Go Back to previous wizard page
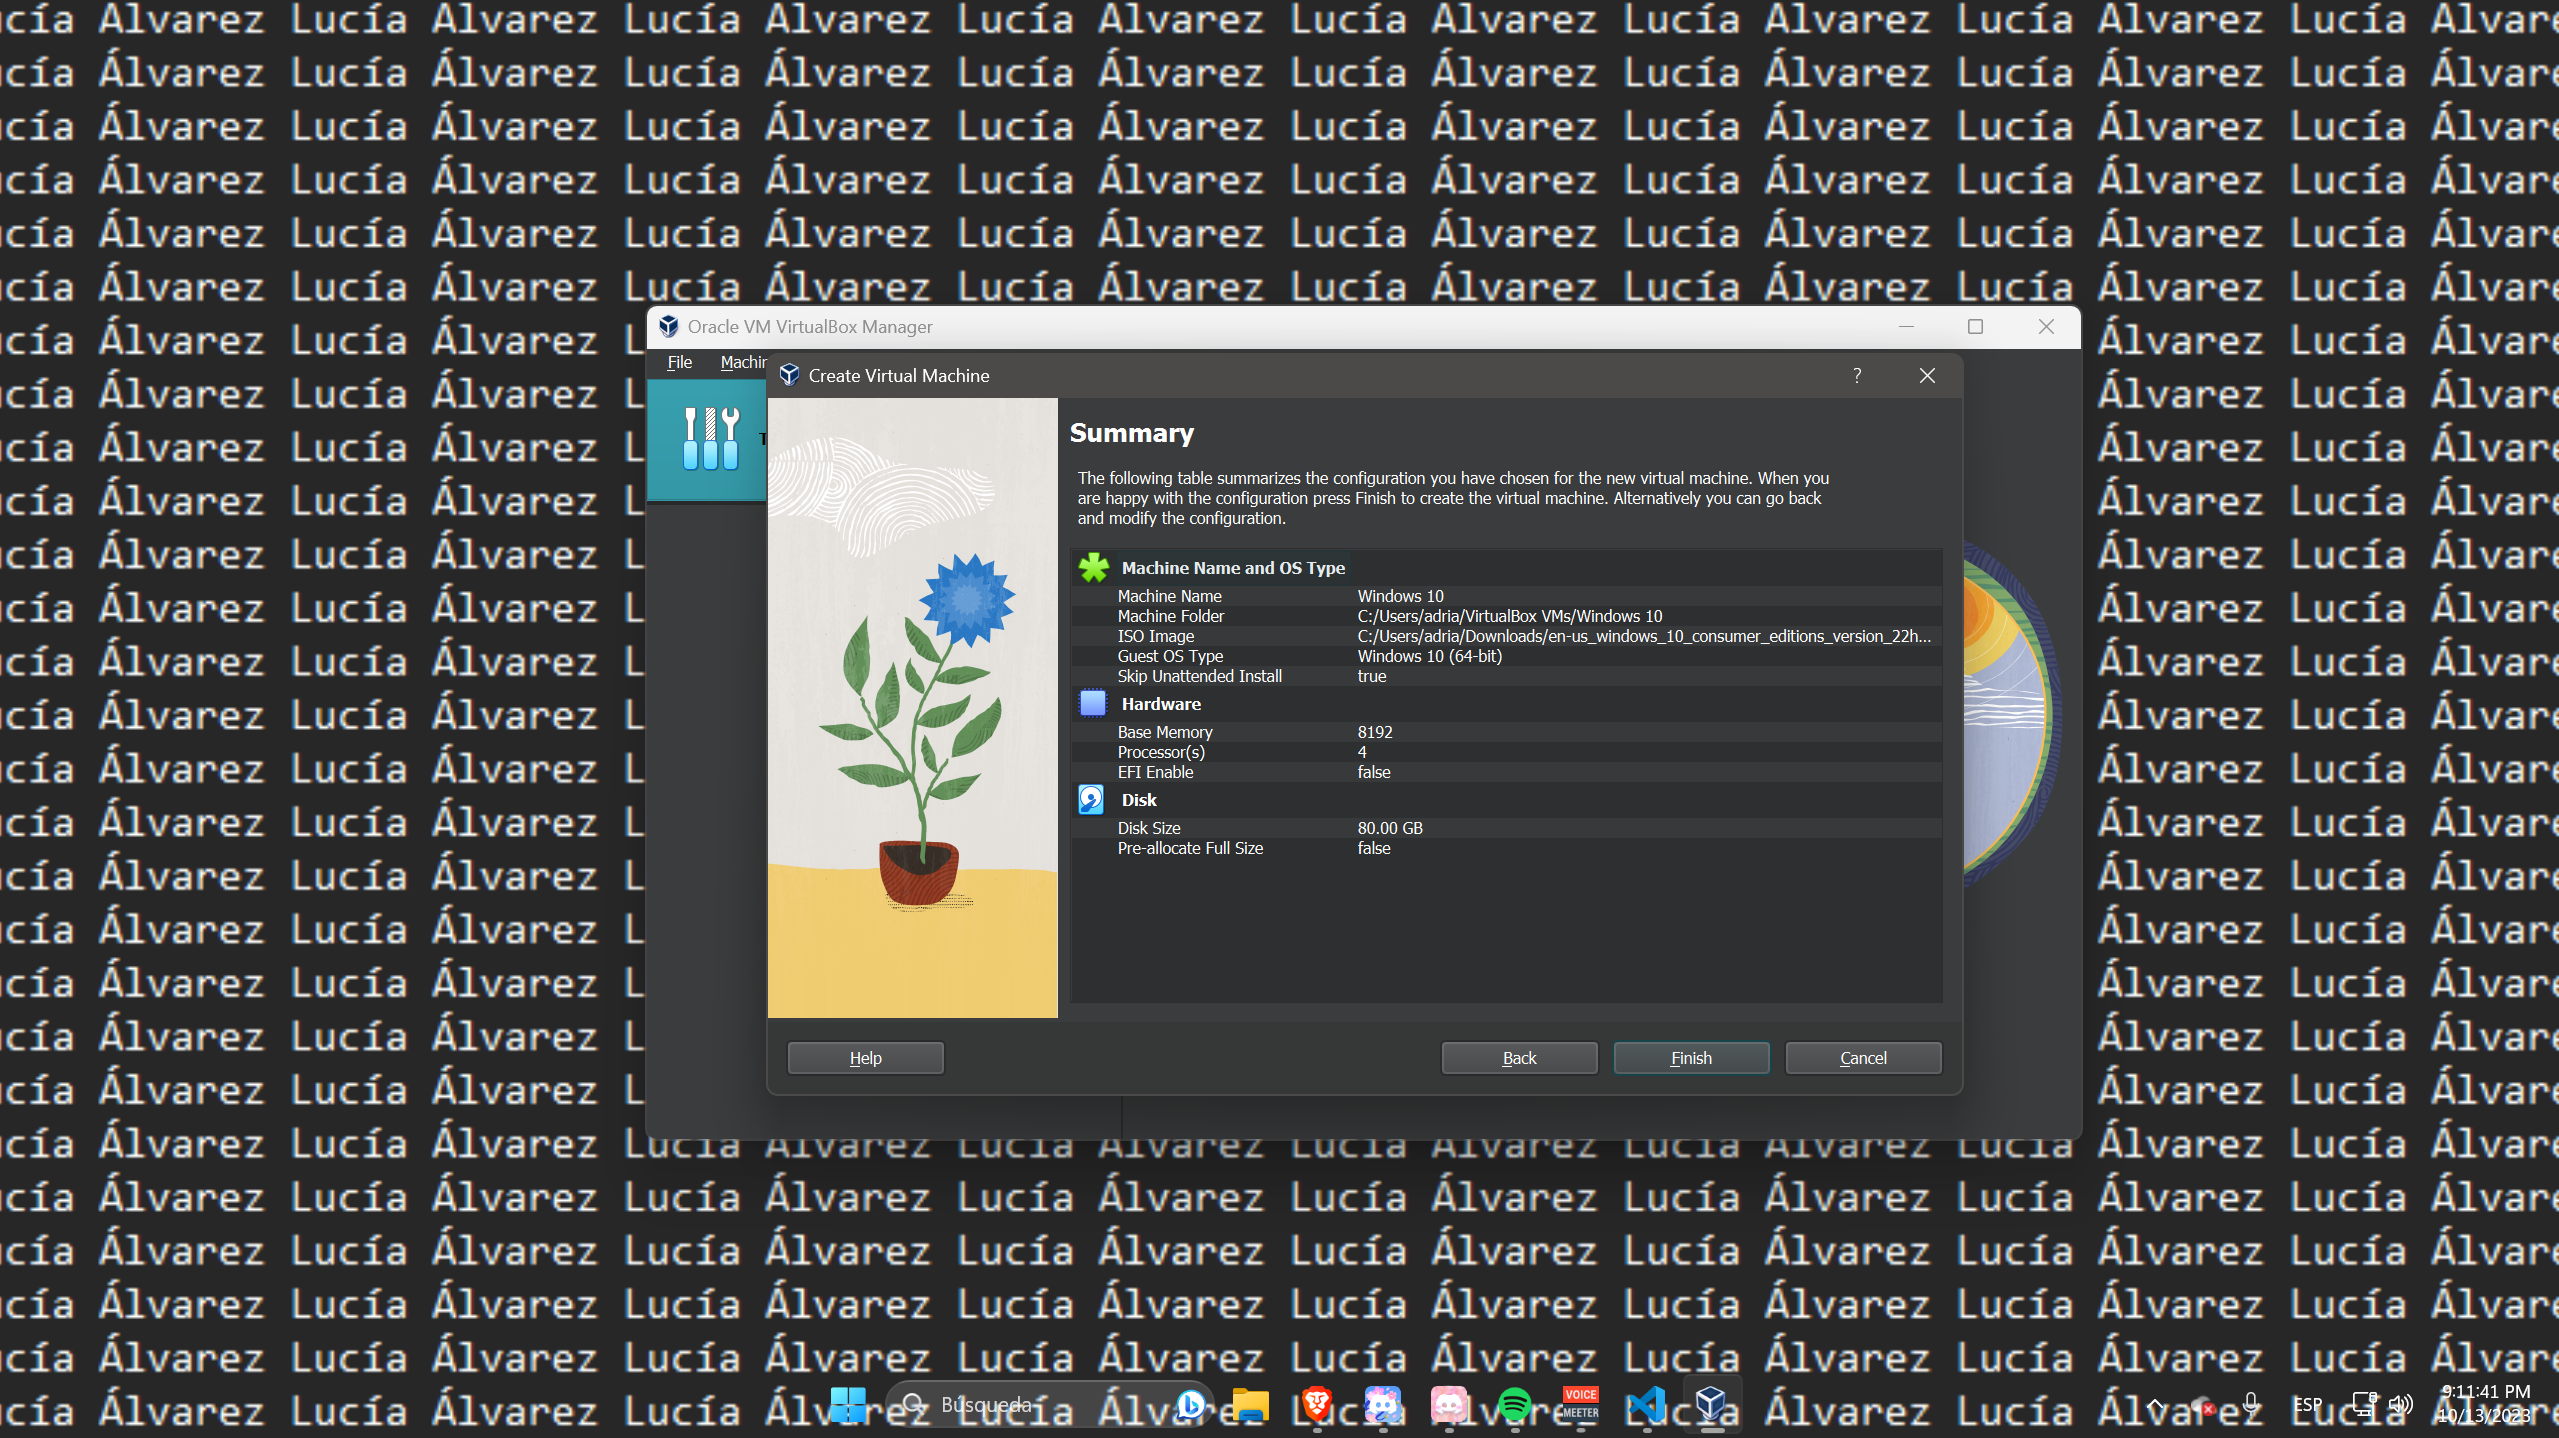Screen dimensions: 2559x1438 [x=1519, y=1058]
